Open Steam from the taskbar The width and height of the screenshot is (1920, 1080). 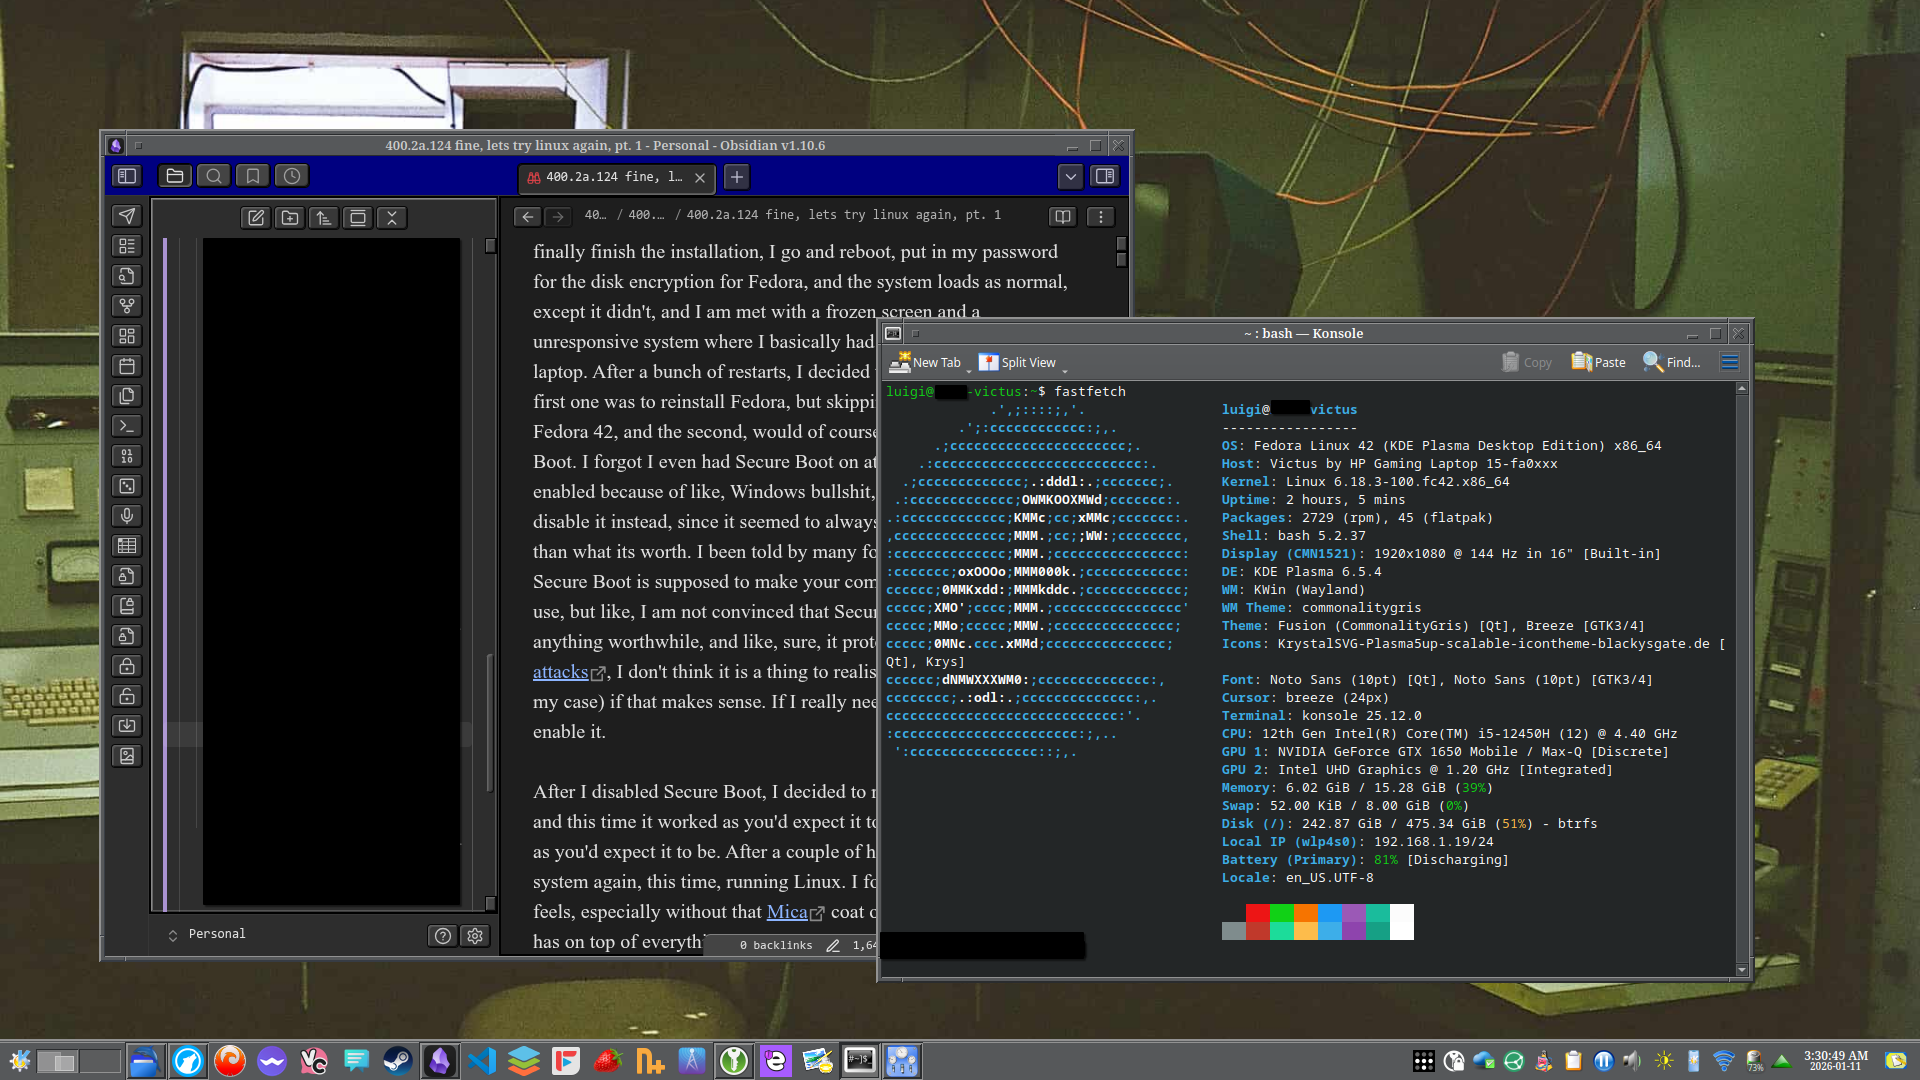click(398, 1060)
